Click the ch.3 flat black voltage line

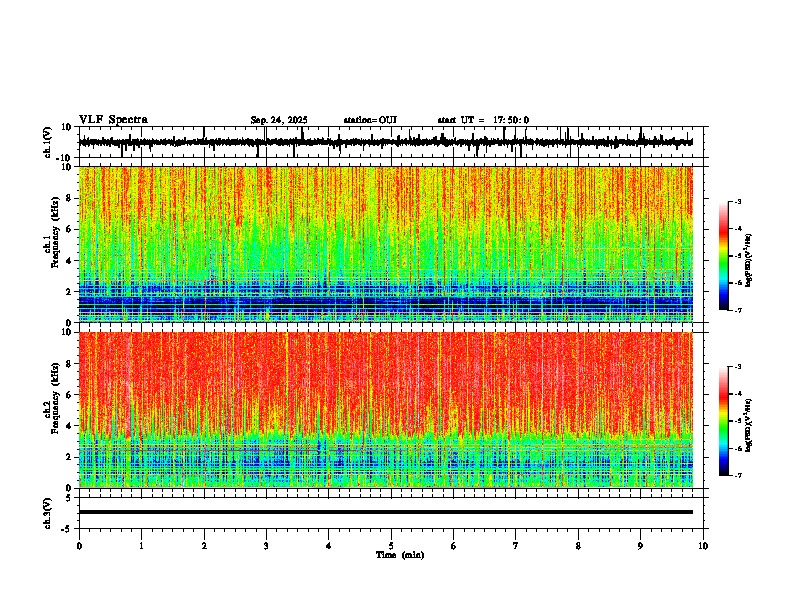click(386, 512)
